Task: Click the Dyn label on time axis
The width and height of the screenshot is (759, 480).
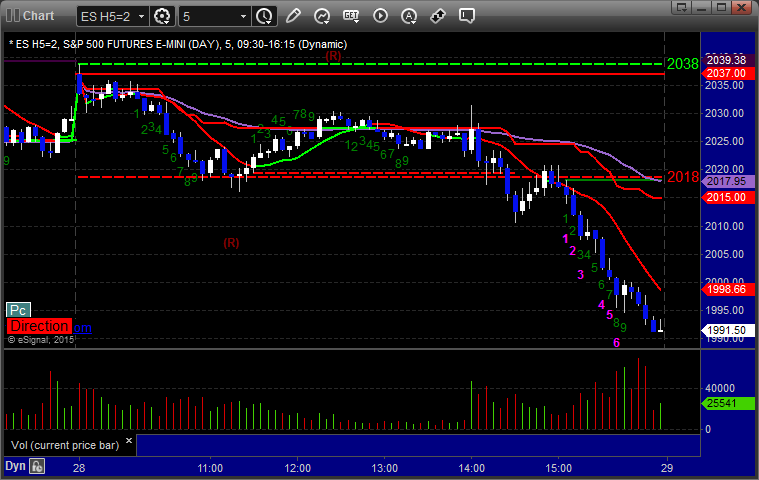Action: pyautogui.click(x=15, y=466)
